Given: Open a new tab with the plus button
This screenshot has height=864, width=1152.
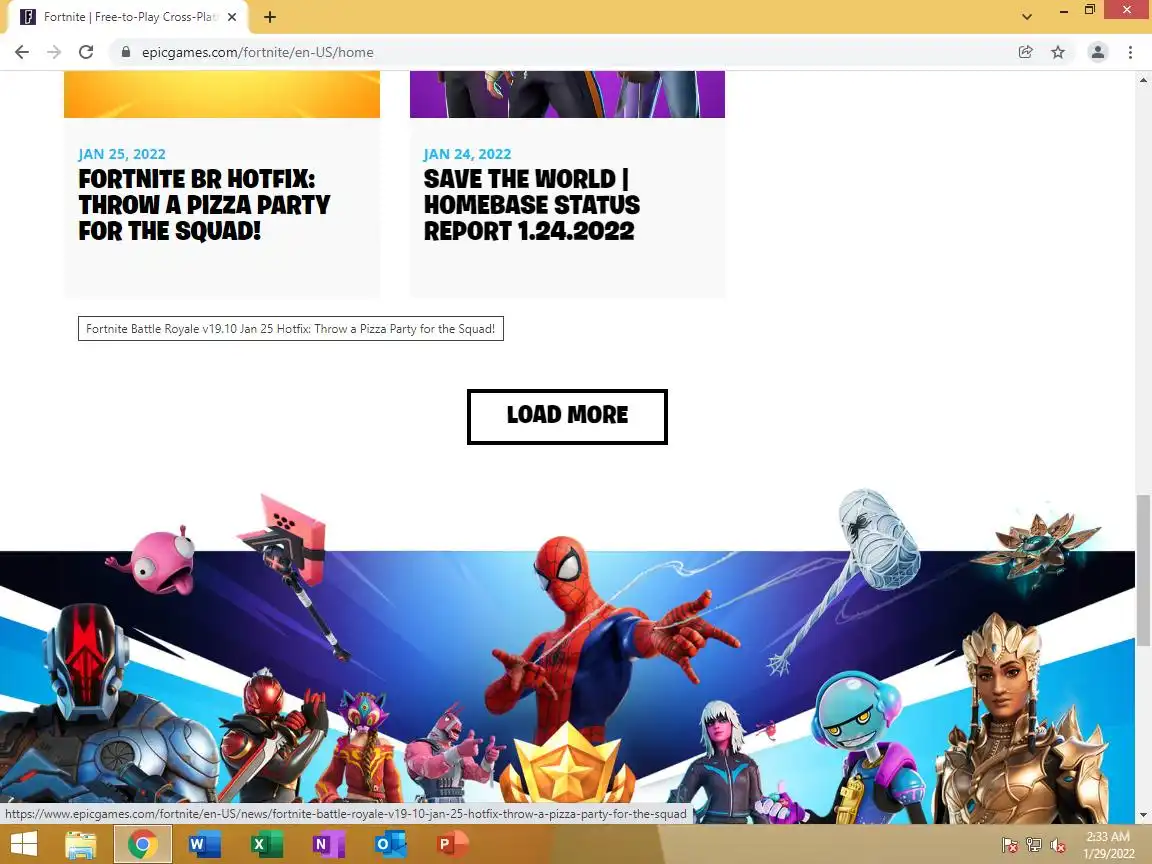Looking at the screenshot, I should 270,17.
